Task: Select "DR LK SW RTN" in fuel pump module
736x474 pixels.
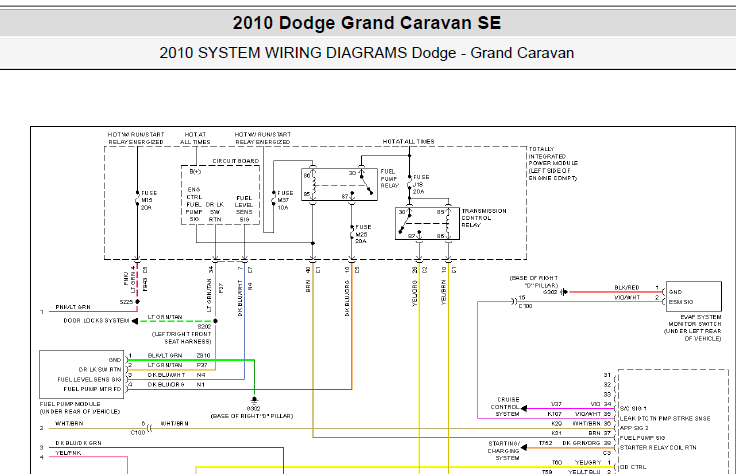Action: 100,369
